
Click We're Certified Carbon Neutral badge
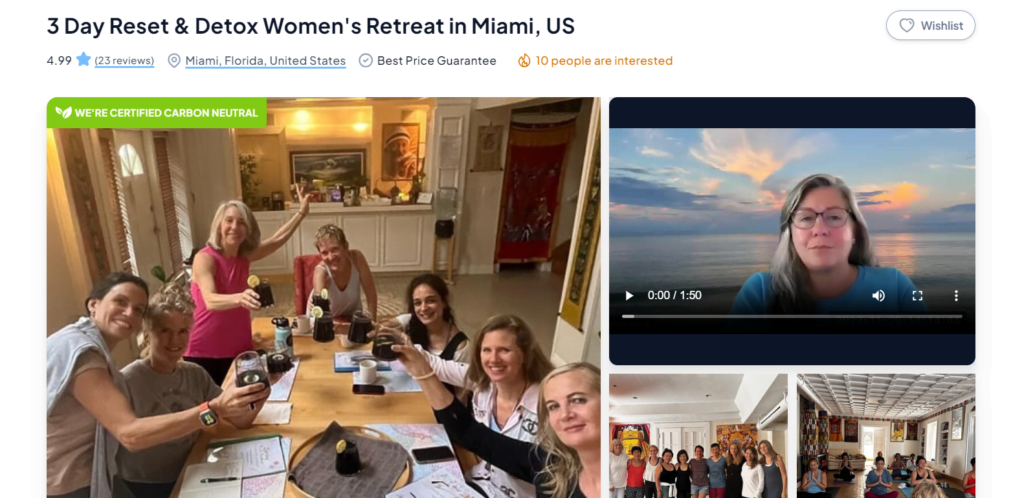157,112
